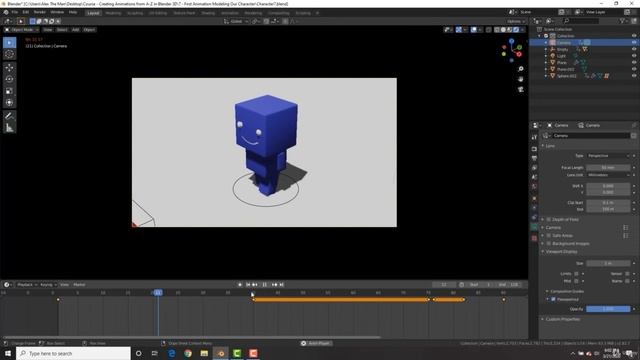Hide the Camera object in outliner
The width and height of the screenshot is (640, 360).
point(634,42)
